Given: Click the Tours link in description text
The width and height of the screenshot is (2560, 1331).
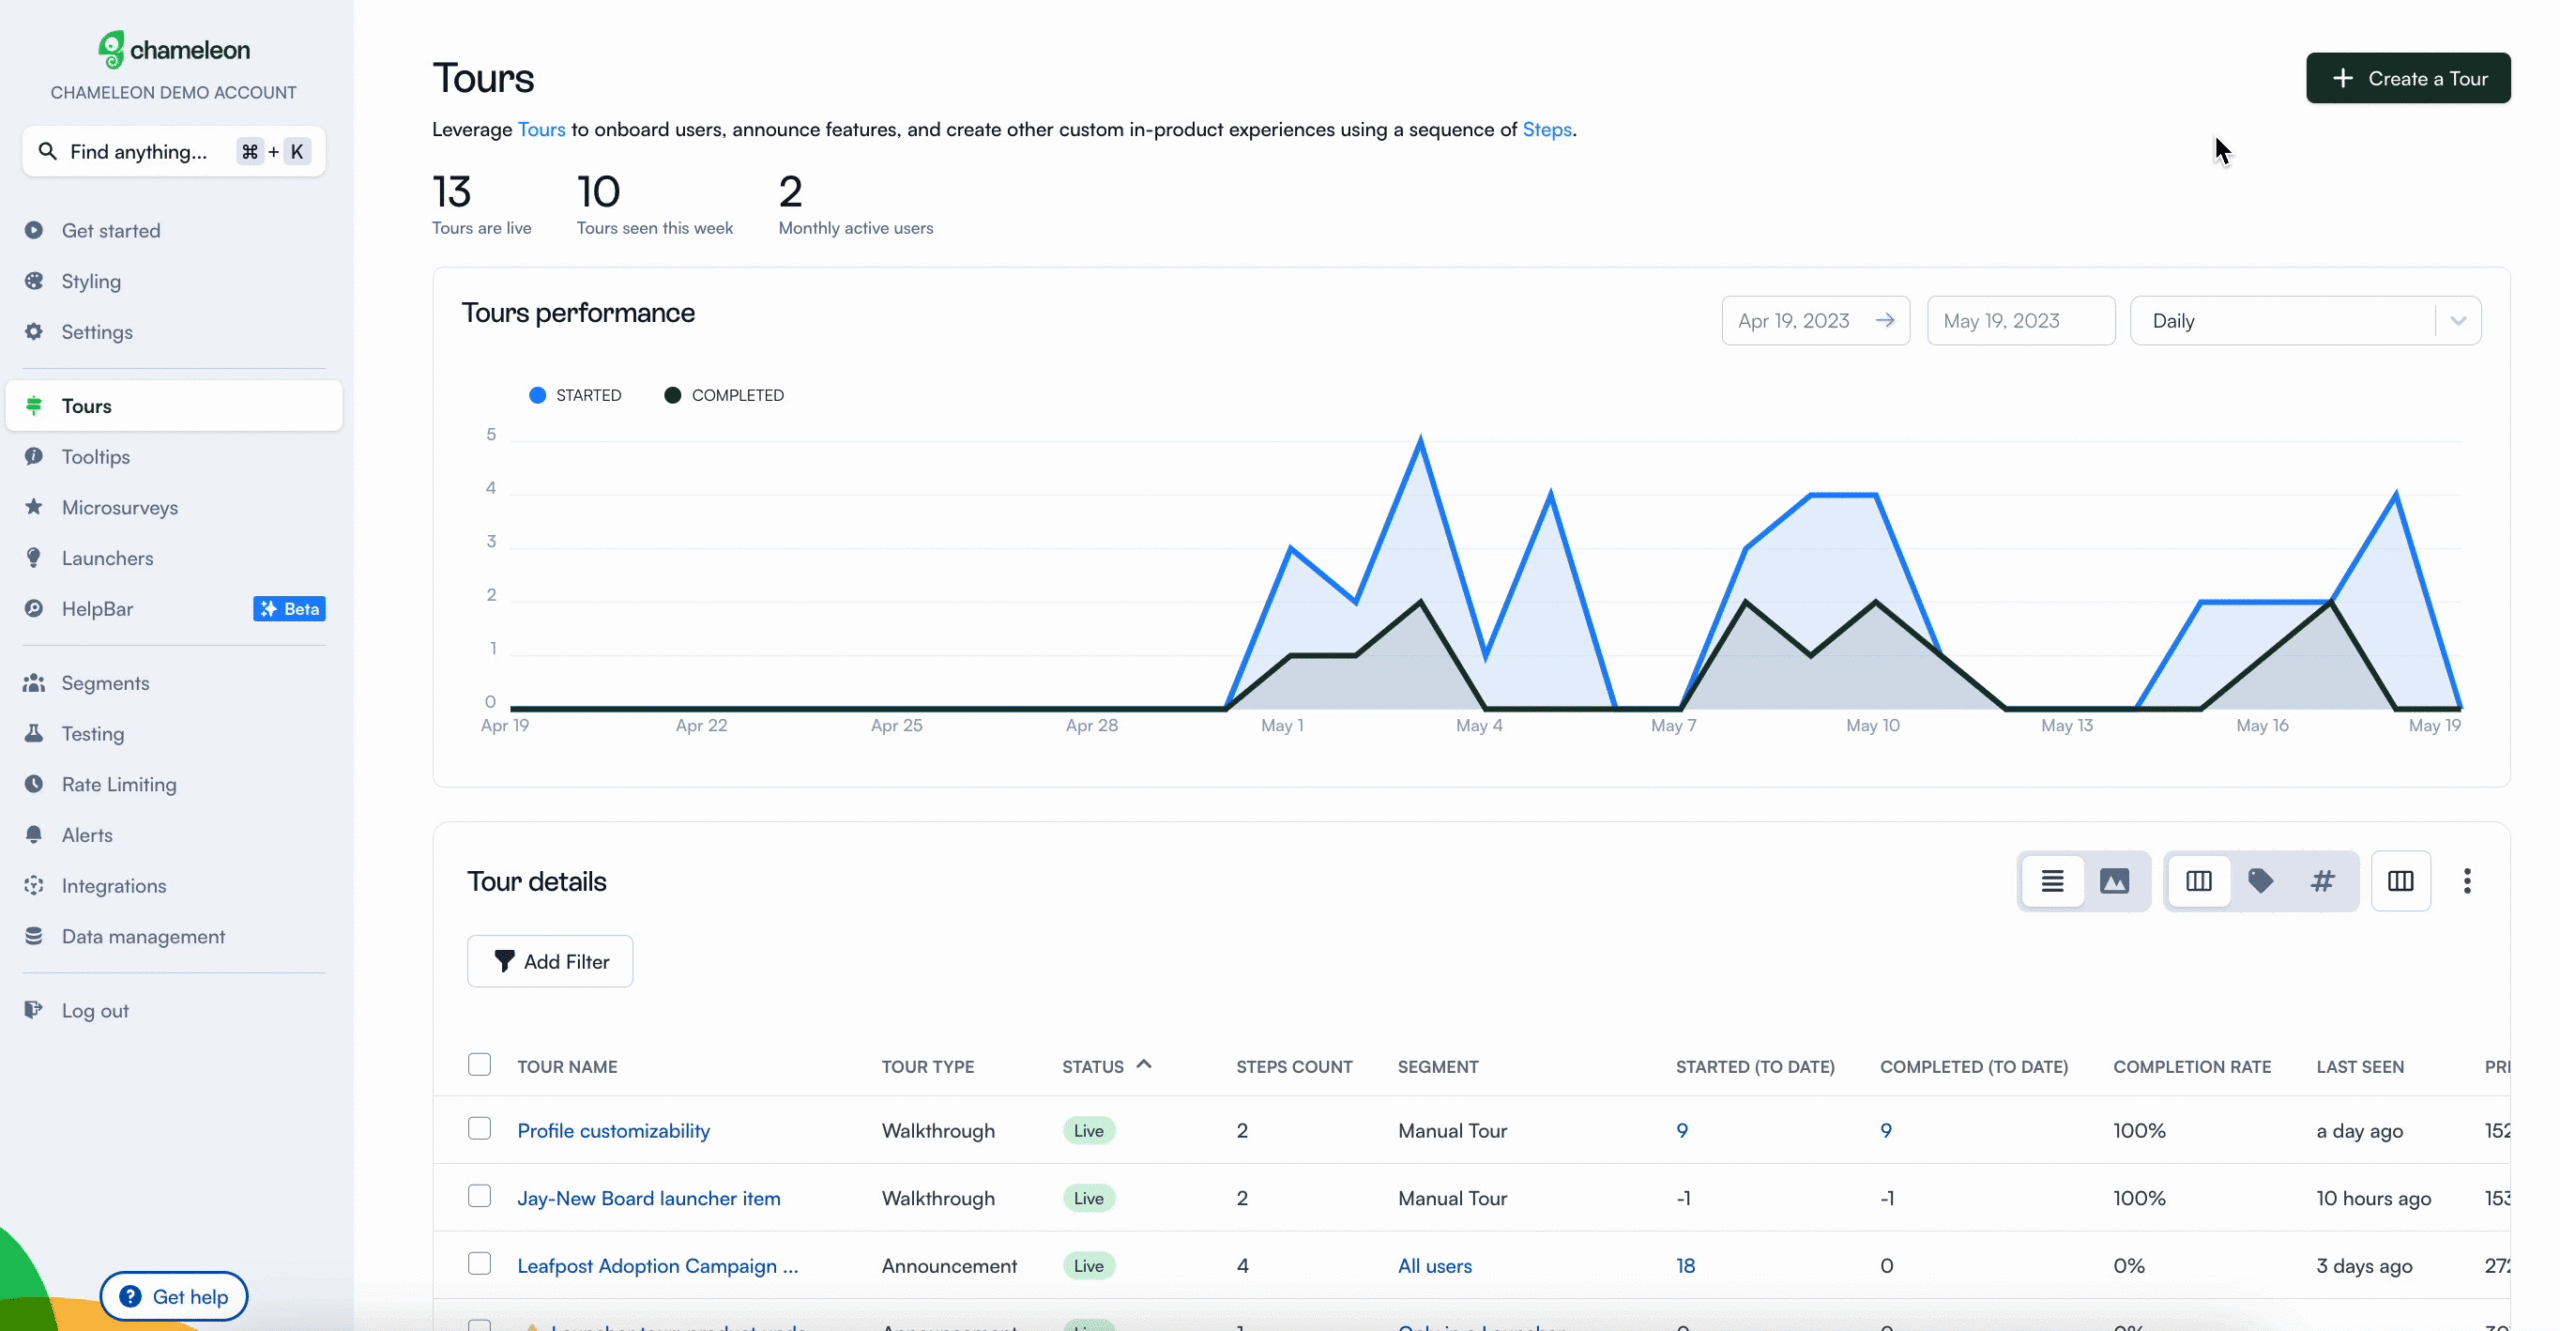Looking at the screenshot, I should point(541,129).
